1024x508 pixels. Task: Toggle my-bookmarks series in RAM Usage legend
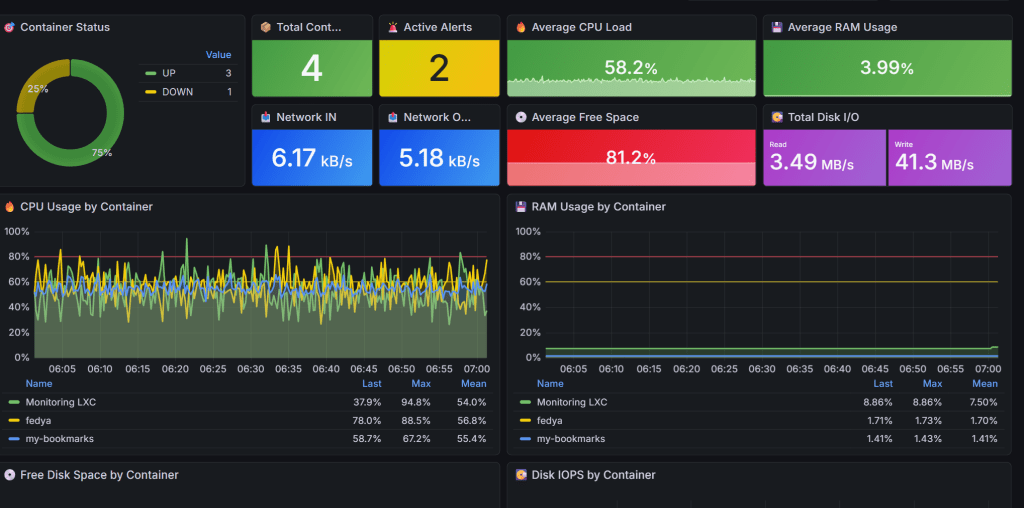click(570, 439)
